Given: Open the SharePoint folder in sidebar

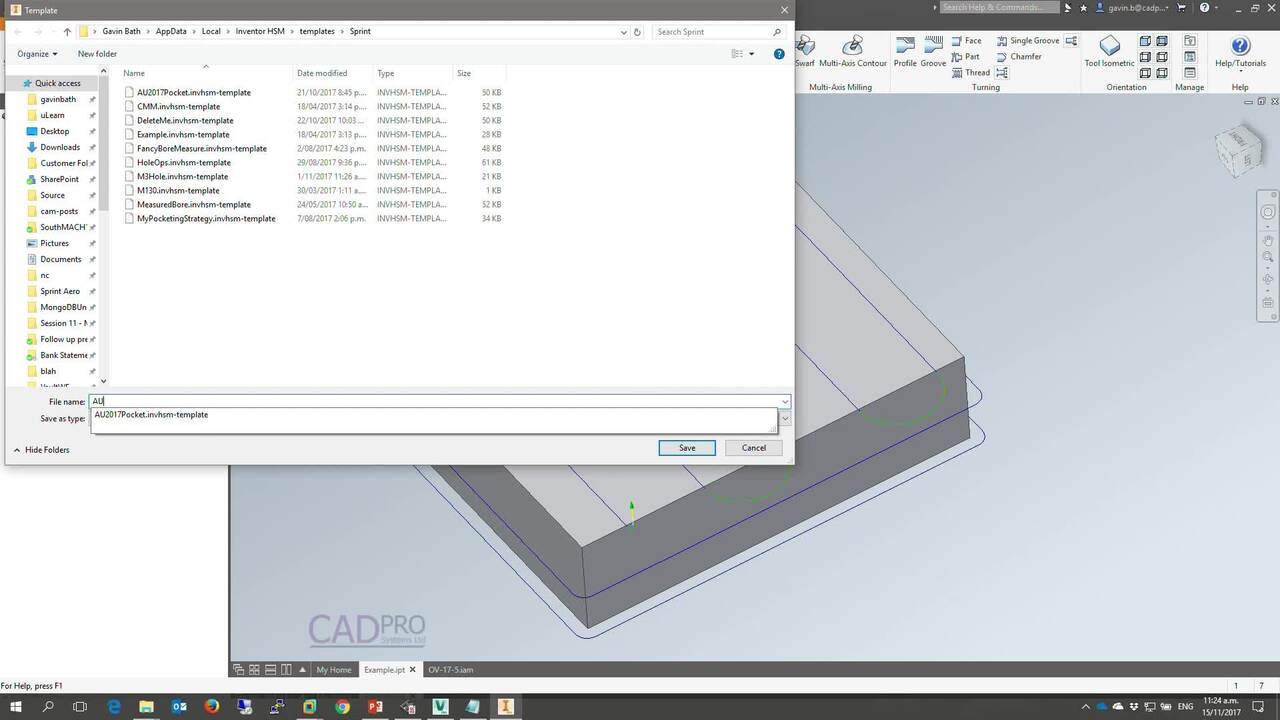Looking at the screenshot, I should (59, 179).
